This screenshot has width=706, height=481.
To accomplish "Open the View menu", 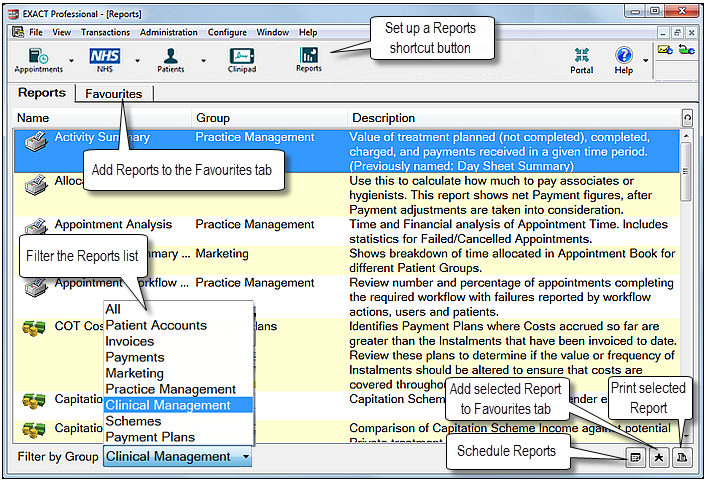I will click(x=61, y=32).
